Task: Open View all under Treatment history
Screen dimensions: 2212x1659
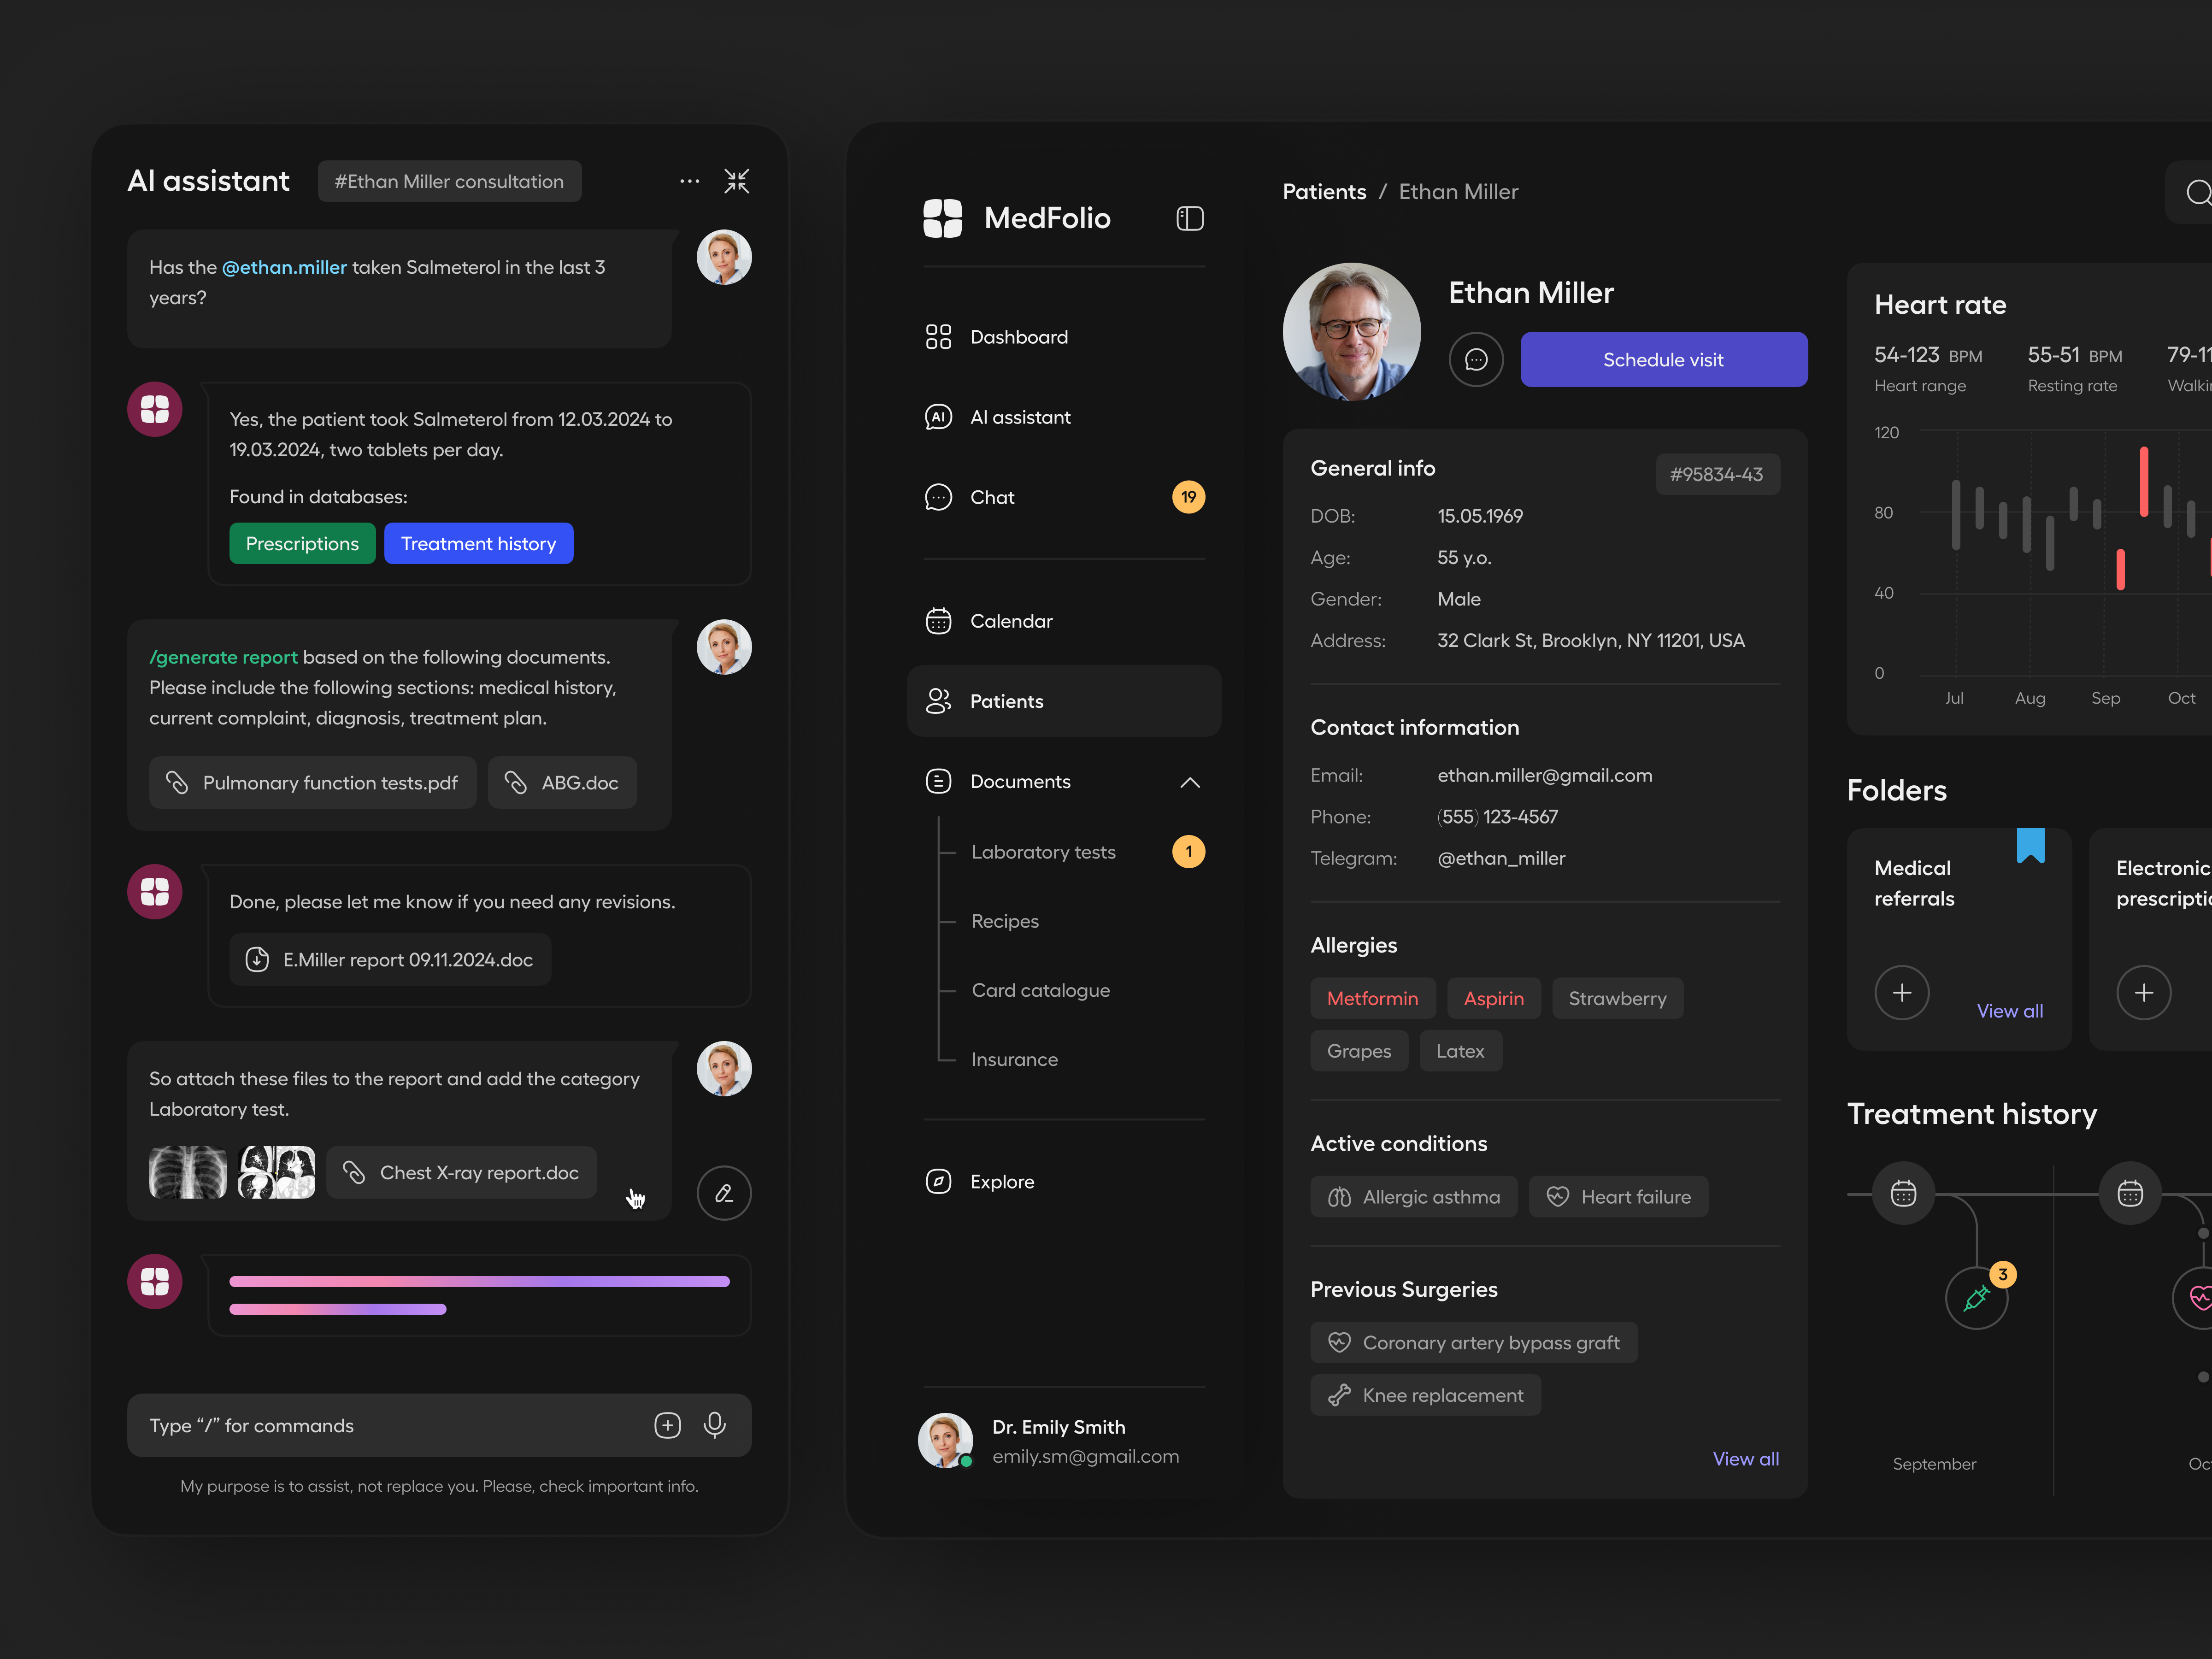Action: click(x=1745, y=1458)
